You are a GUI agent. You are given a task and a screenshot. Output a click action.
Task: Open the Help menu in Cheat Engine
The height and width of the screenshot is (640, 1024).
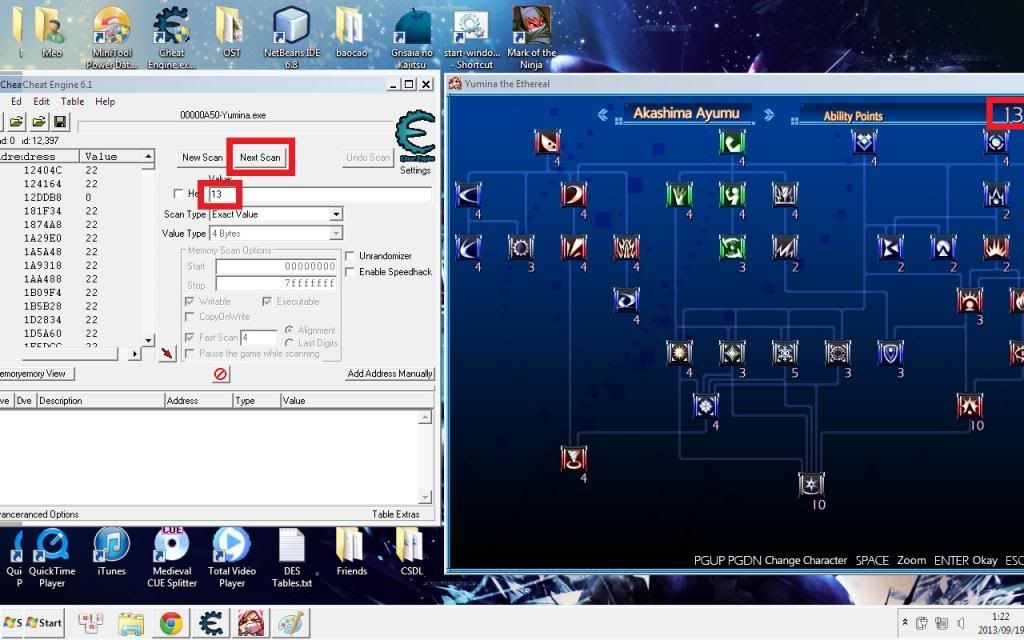(104, 102)
